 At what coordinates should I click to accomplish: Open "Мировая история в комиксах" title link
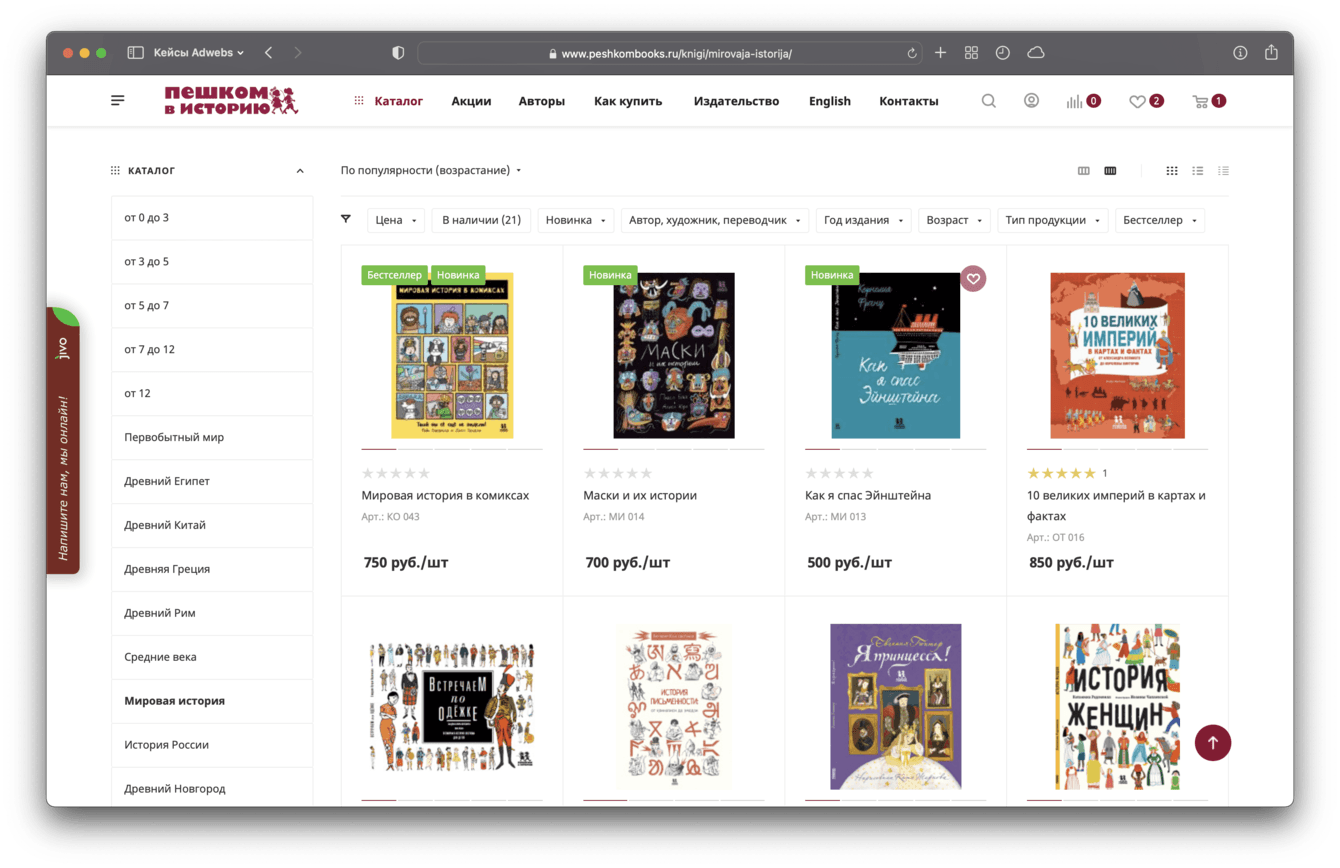click(445, 495)
